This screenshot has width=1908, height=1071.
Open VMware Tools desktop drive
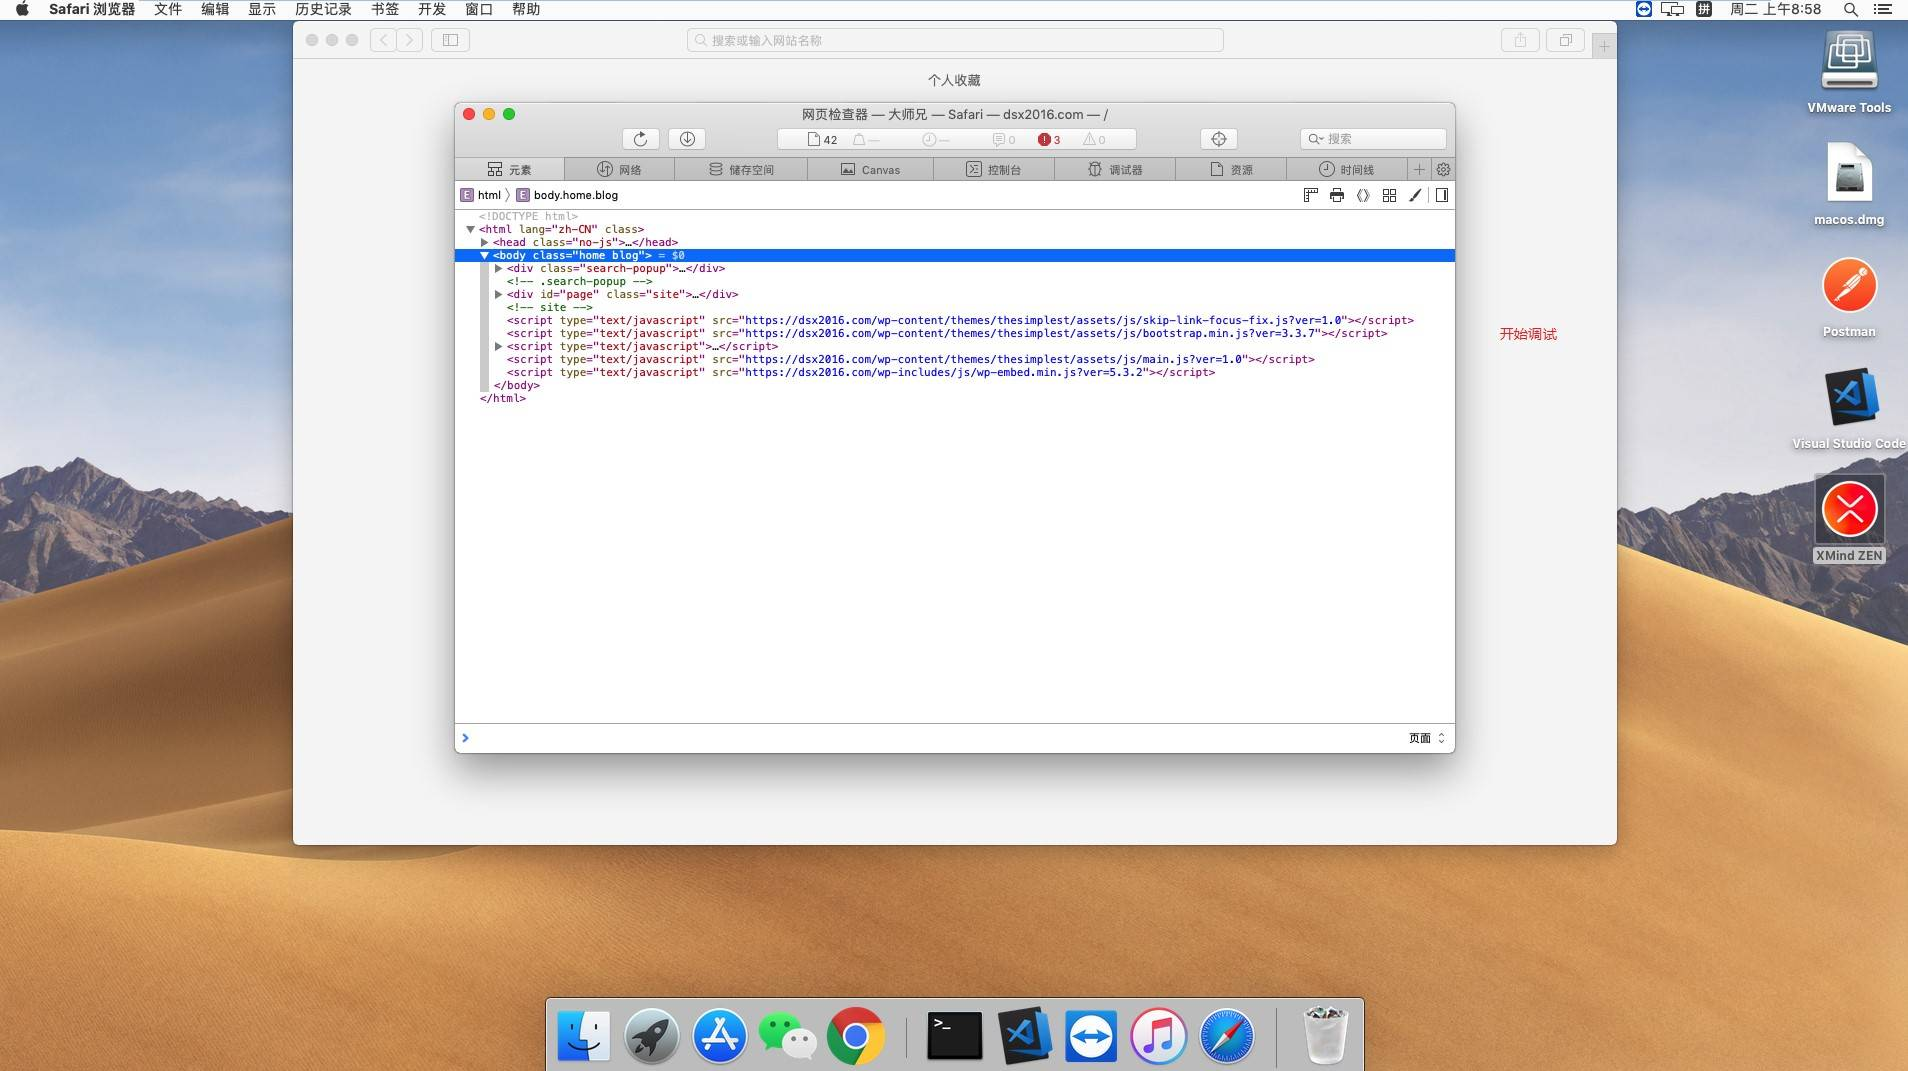(1849, 73)
